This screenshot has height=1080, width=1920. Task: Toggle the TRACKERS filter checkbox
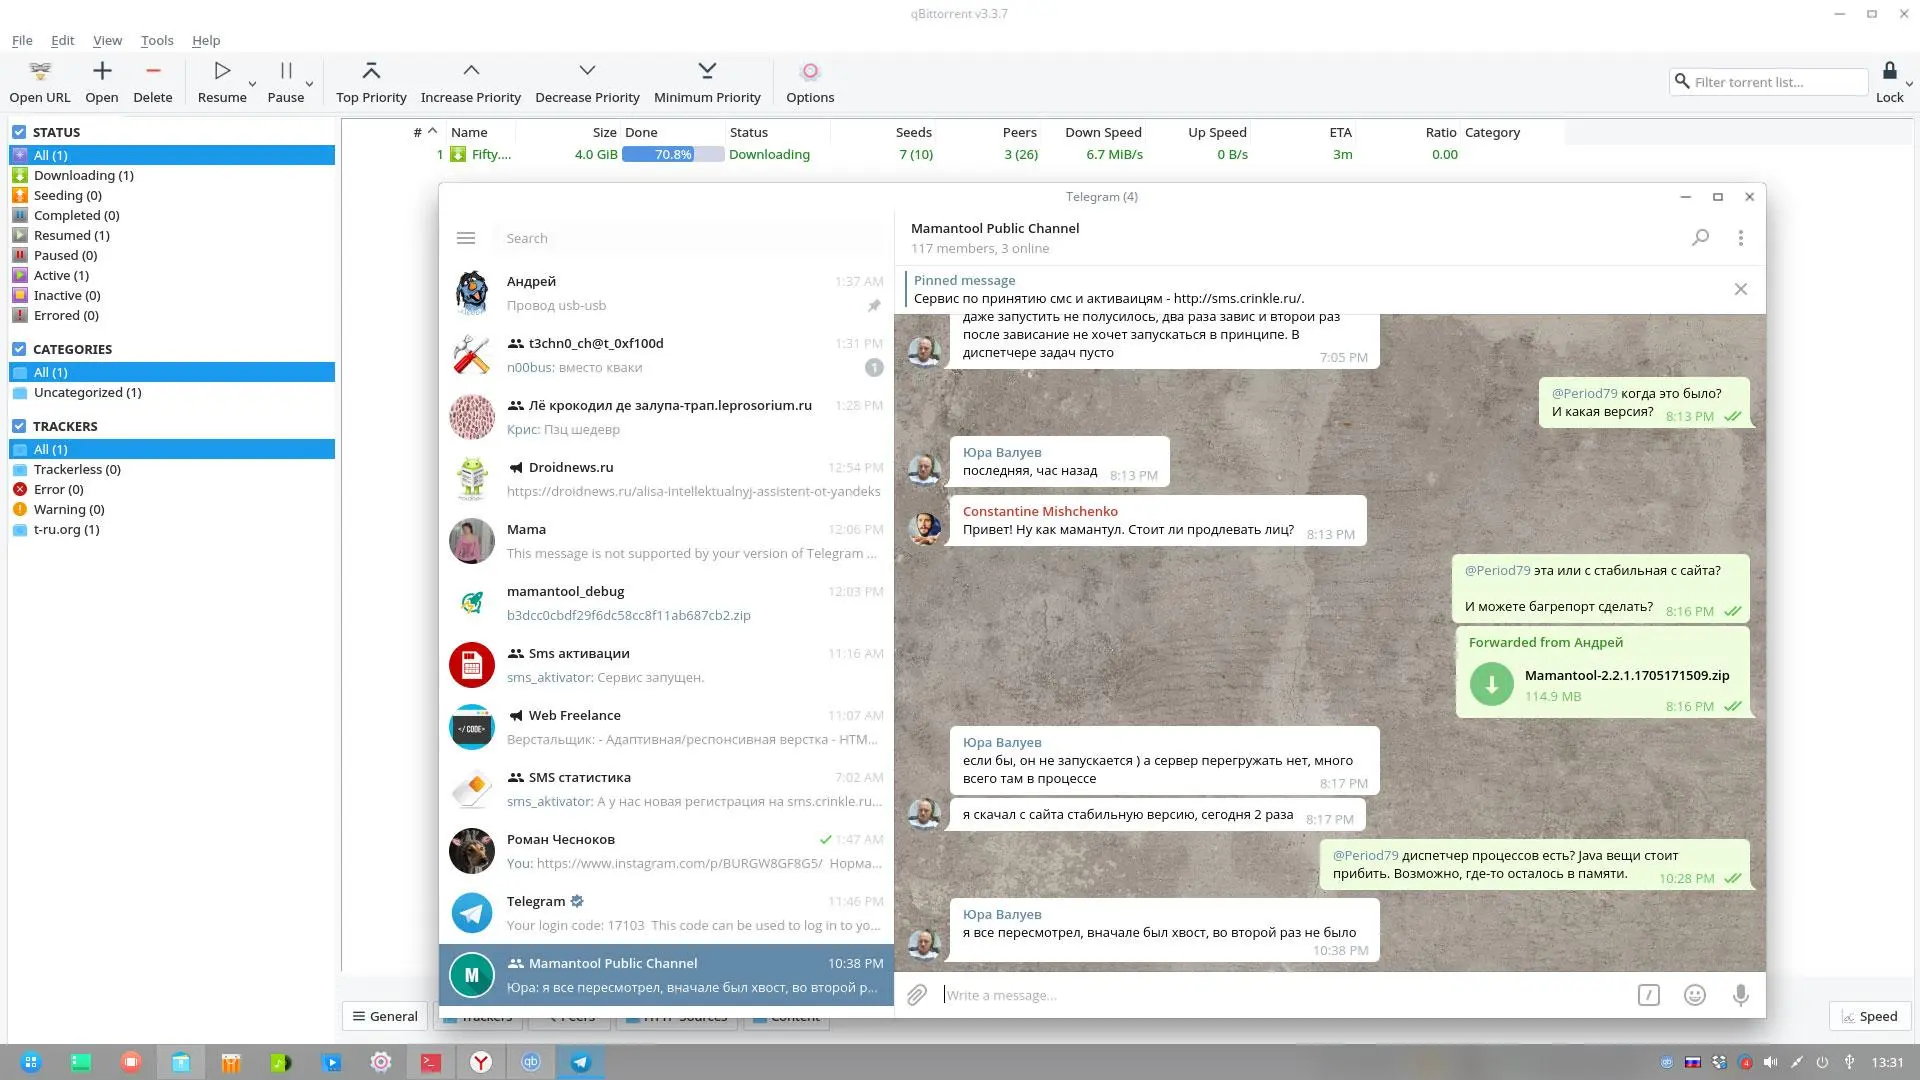19,426
